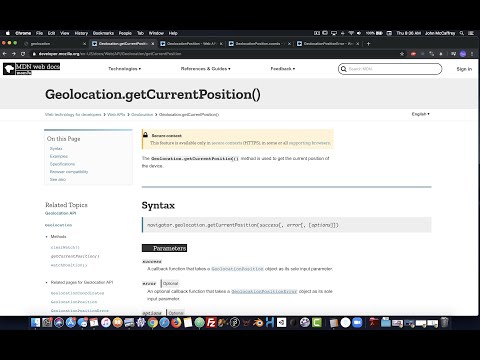The height and width of the screenshot is (360, 480).
Task: Open the Bookmarks menu
Action: coord(103,33)
